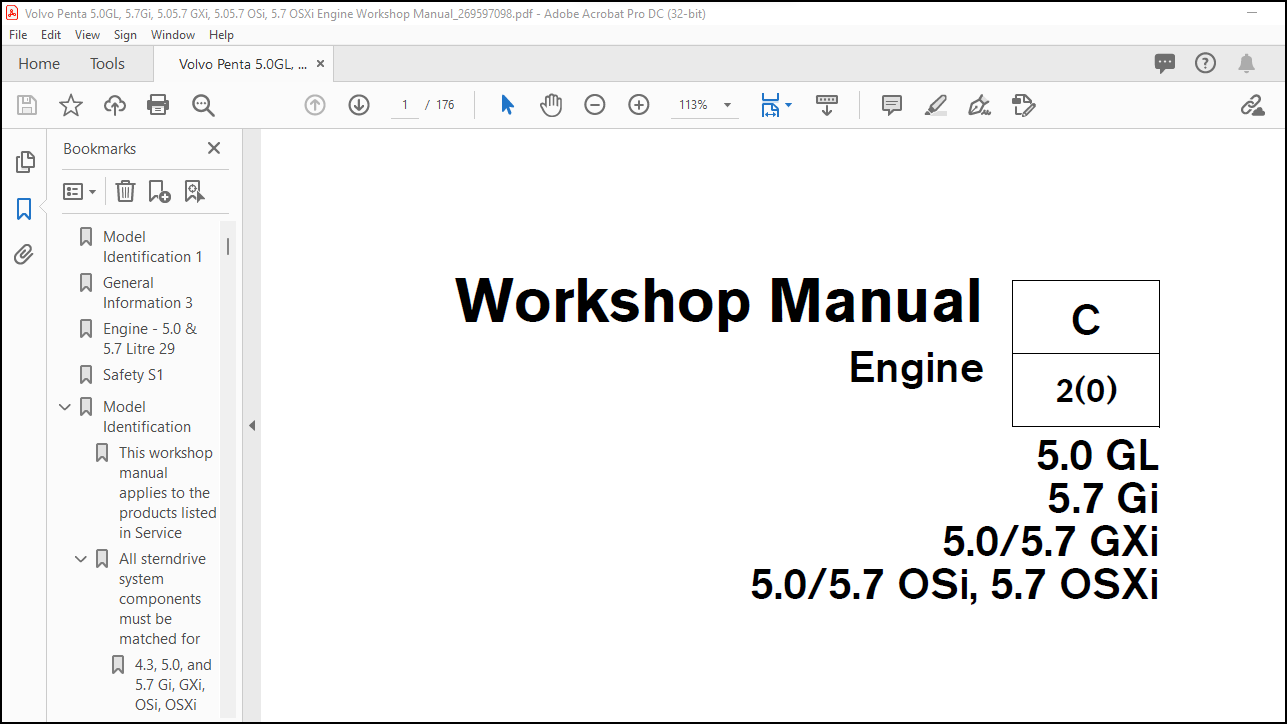The height and width of the screenshot is (724, 1287).
Task: Open the File menu
Action: [x=18, y=34]
